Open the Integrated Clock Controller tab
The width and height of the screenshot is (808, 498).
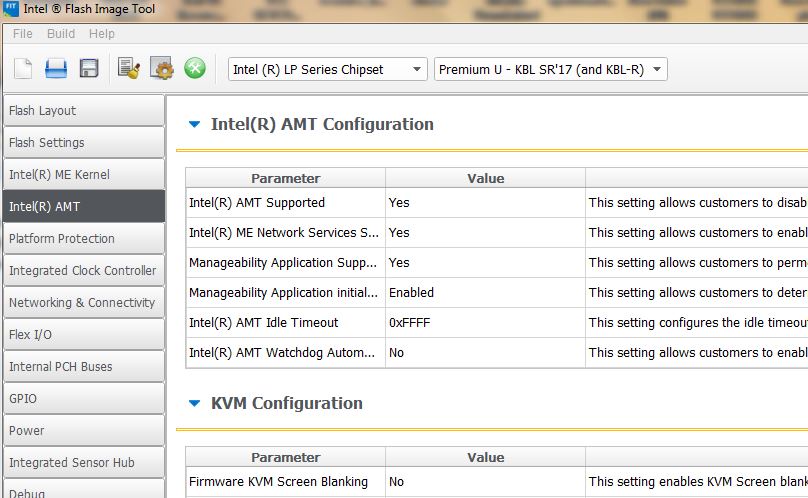click(x=82, y=271)
